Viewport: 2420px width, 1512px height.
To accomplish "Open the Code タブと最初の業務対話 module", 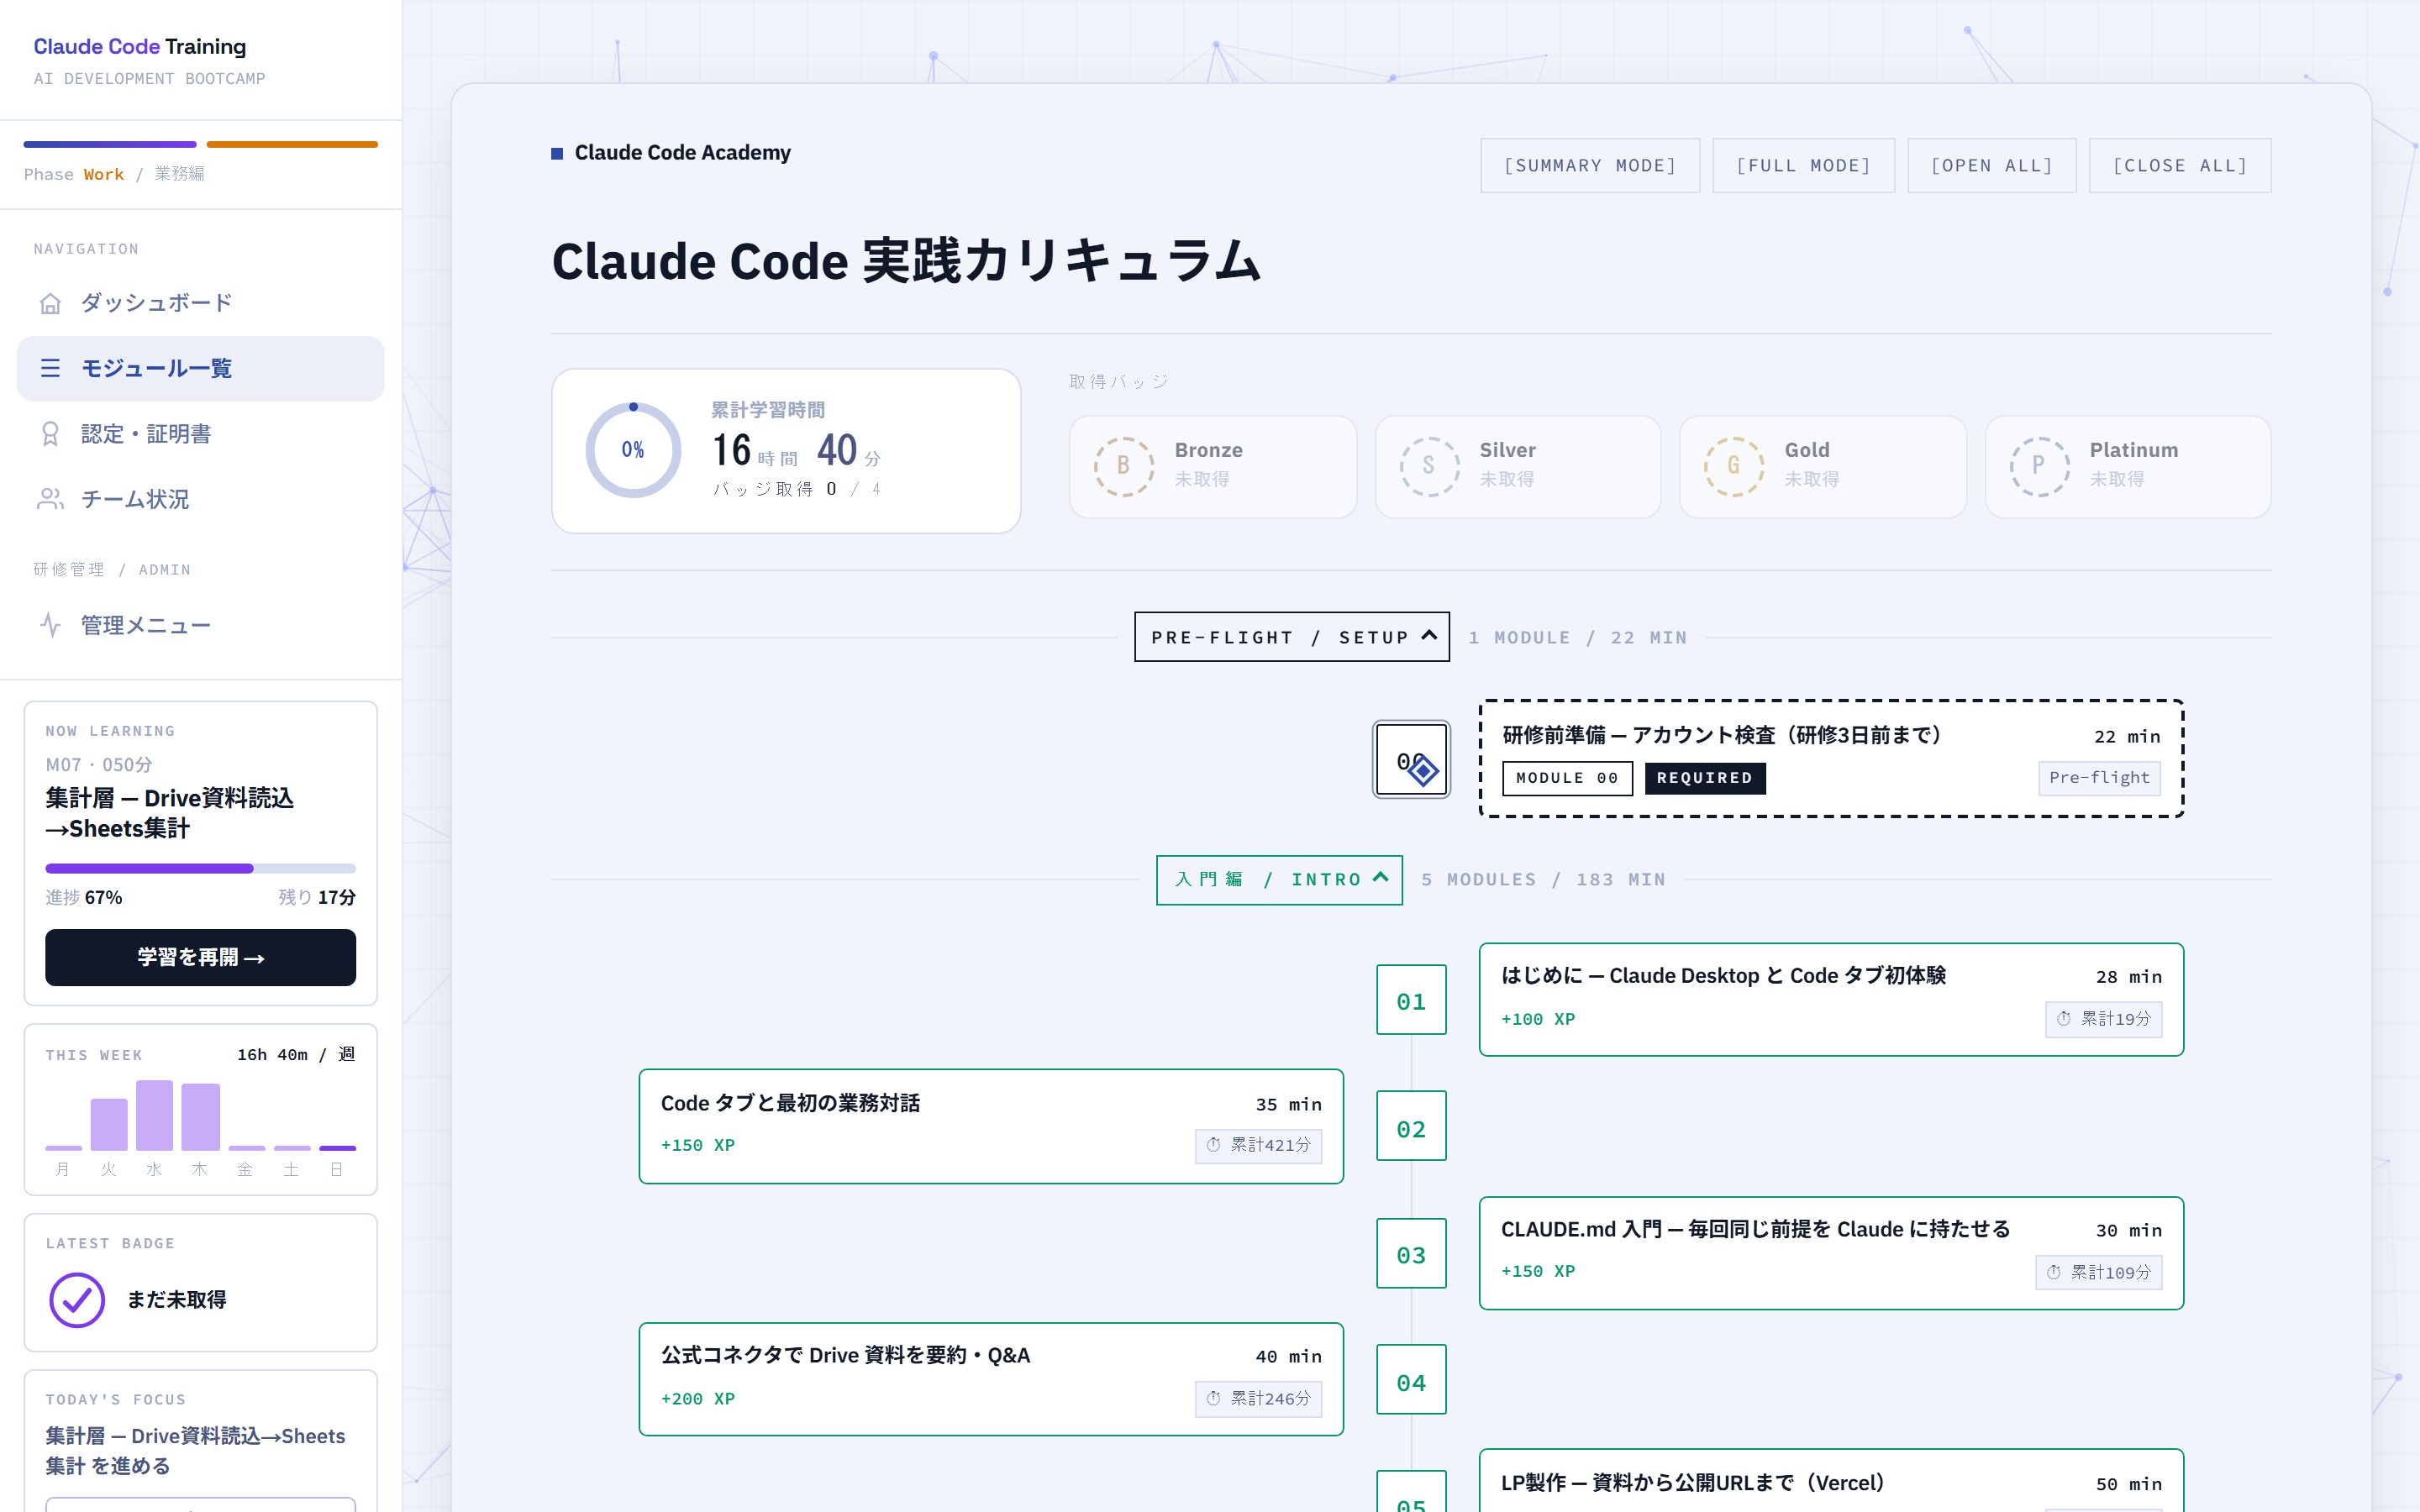I will pos(991,1127).
